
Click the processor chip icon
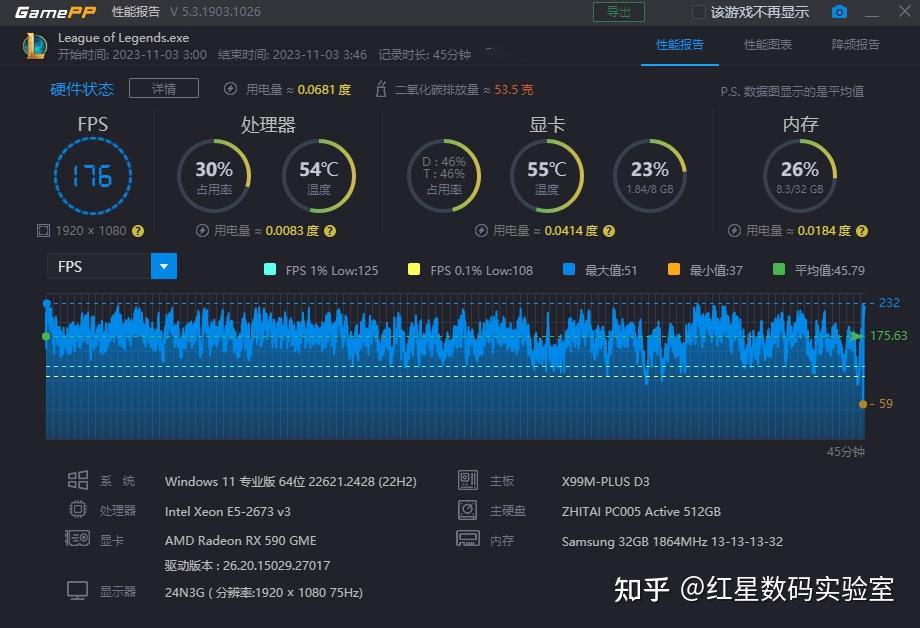coord(77,509)
